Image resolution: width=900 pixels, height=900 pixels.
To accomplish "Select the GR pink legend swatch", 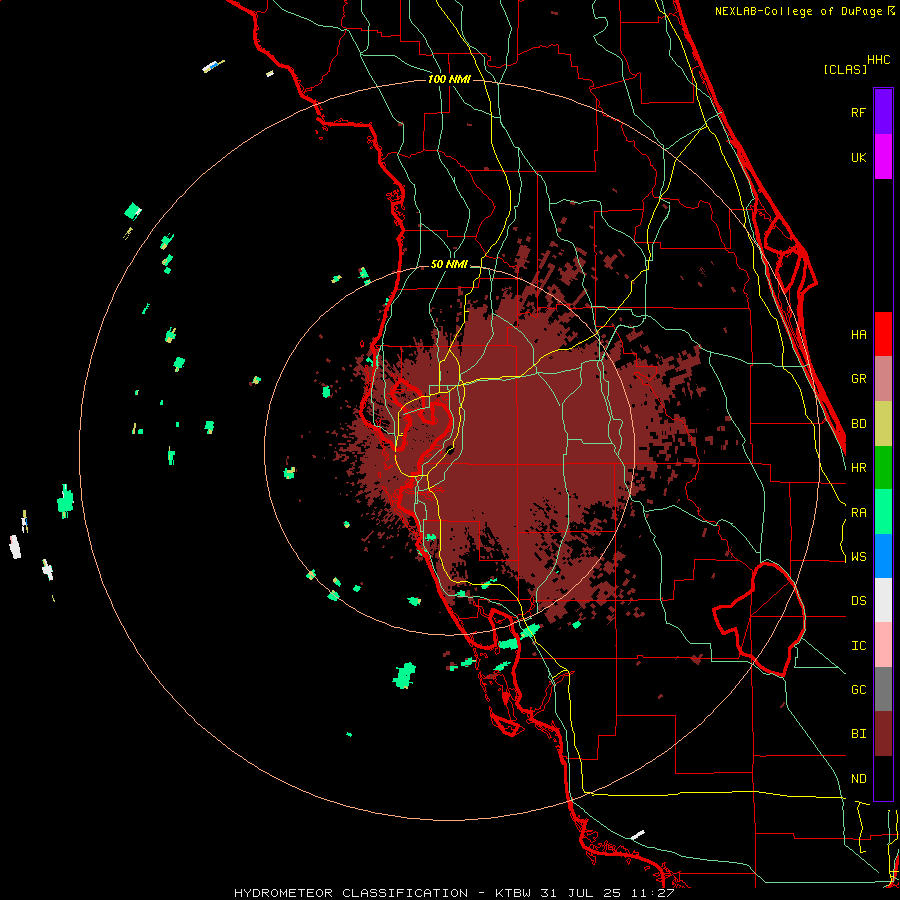I will pyautogui.click(x=883, y=379).
